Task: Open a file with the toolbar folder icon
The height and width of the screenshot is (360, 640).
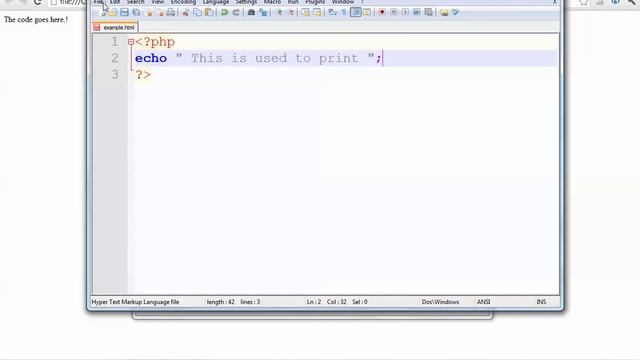Action: (113, 13)
